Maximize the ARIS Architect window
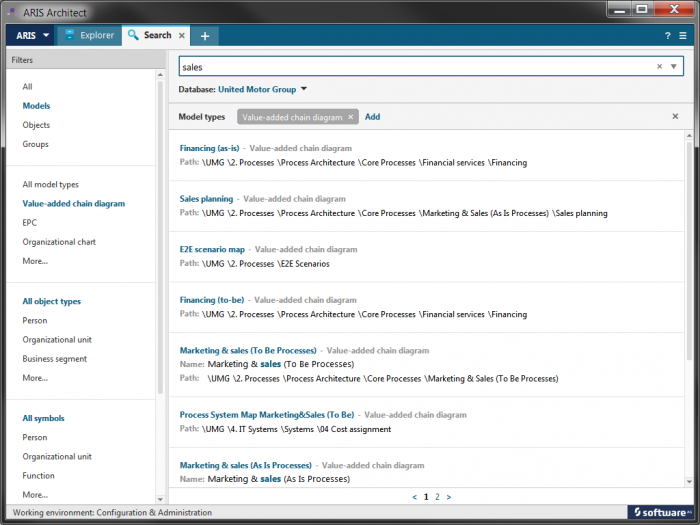This screenshot has height=525, width=700. tap(642, 9)
